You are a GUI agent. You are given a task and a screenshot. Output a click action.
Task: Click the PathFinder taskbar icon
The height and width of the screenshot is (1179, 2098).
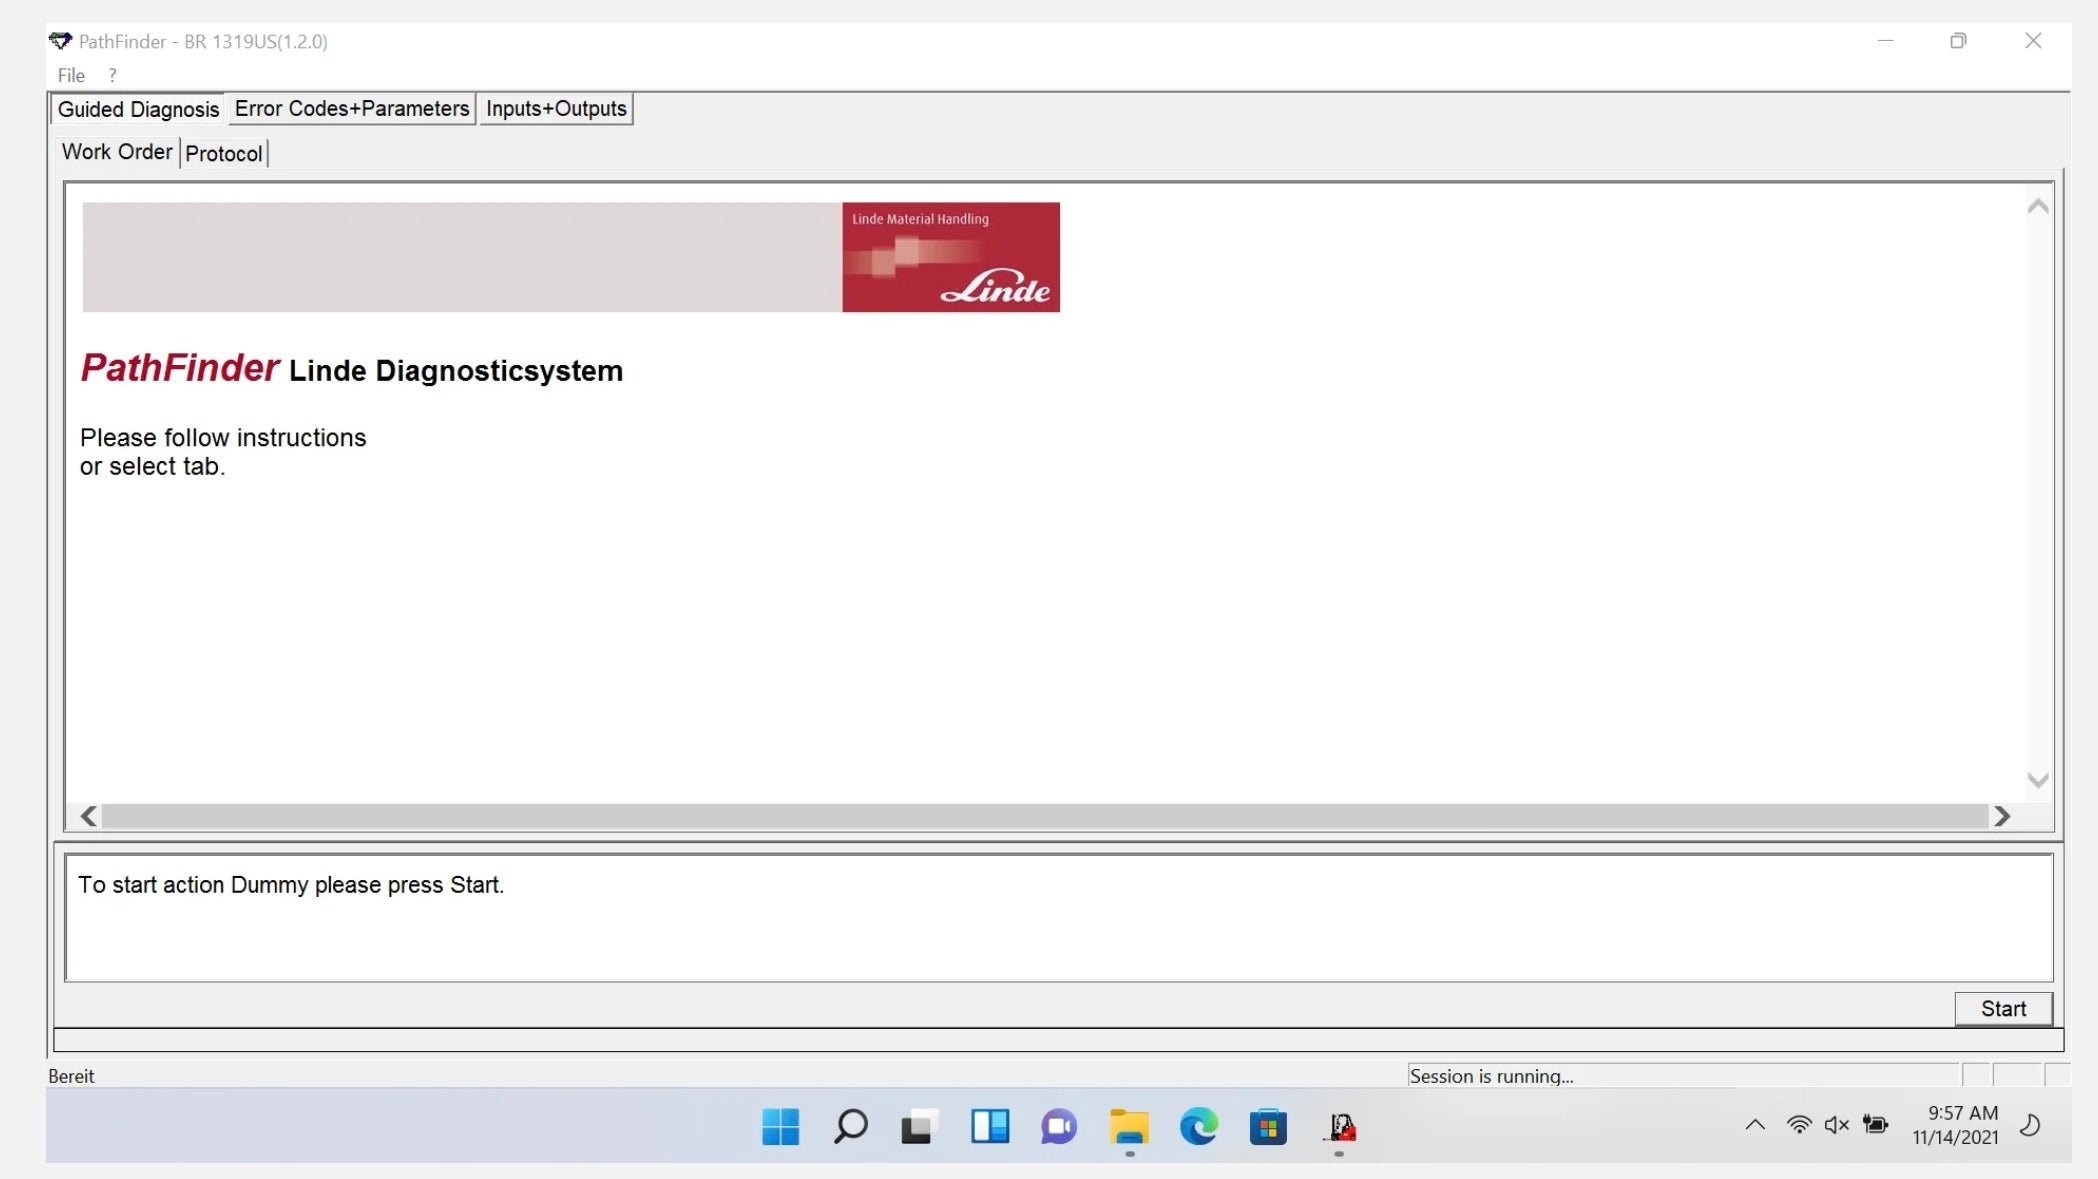click(x=1340, y=1127)
